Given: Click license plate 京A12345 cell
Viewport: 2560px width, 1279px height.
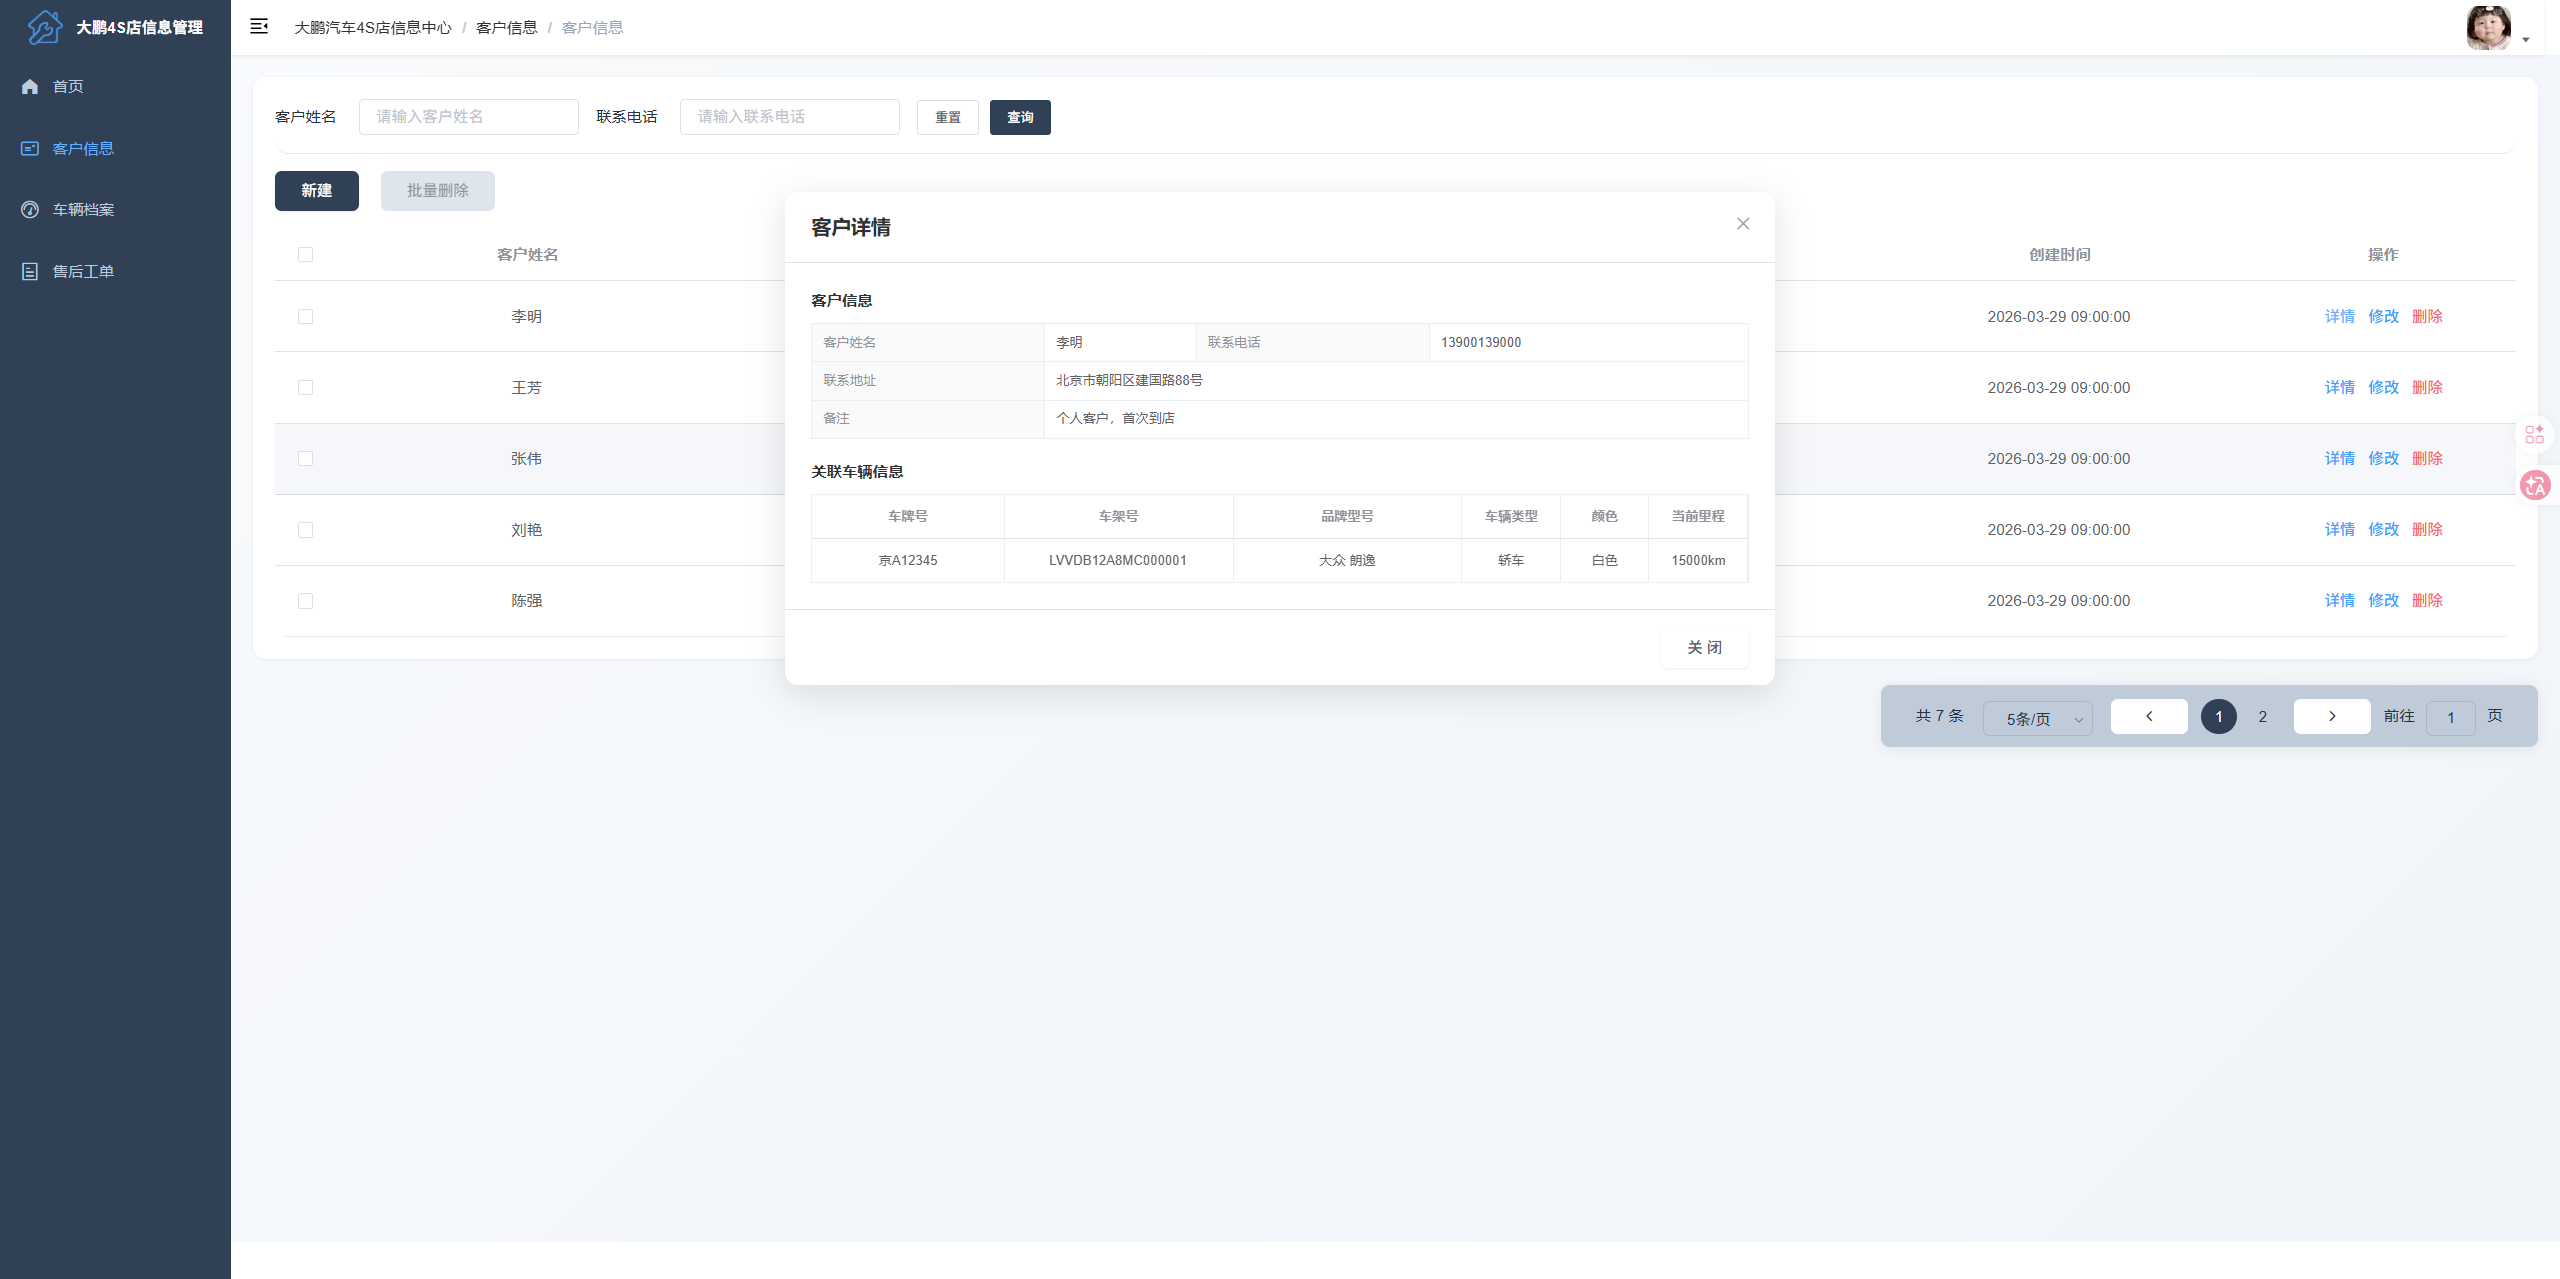Looking at the screenshot, I should (x=908, y=561).
